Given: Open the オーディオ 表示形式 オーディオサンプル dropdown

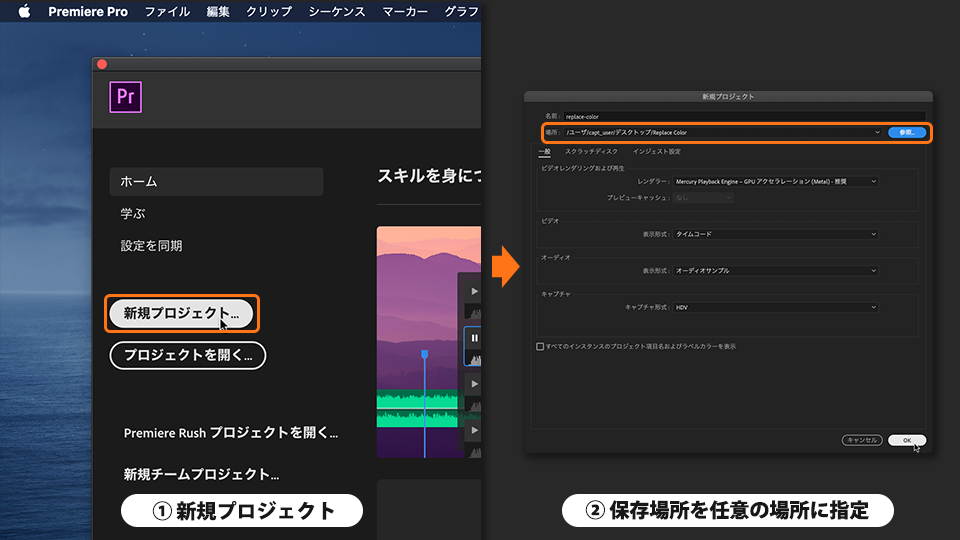Looking at the screenshot, I should [x=775, y=271].
